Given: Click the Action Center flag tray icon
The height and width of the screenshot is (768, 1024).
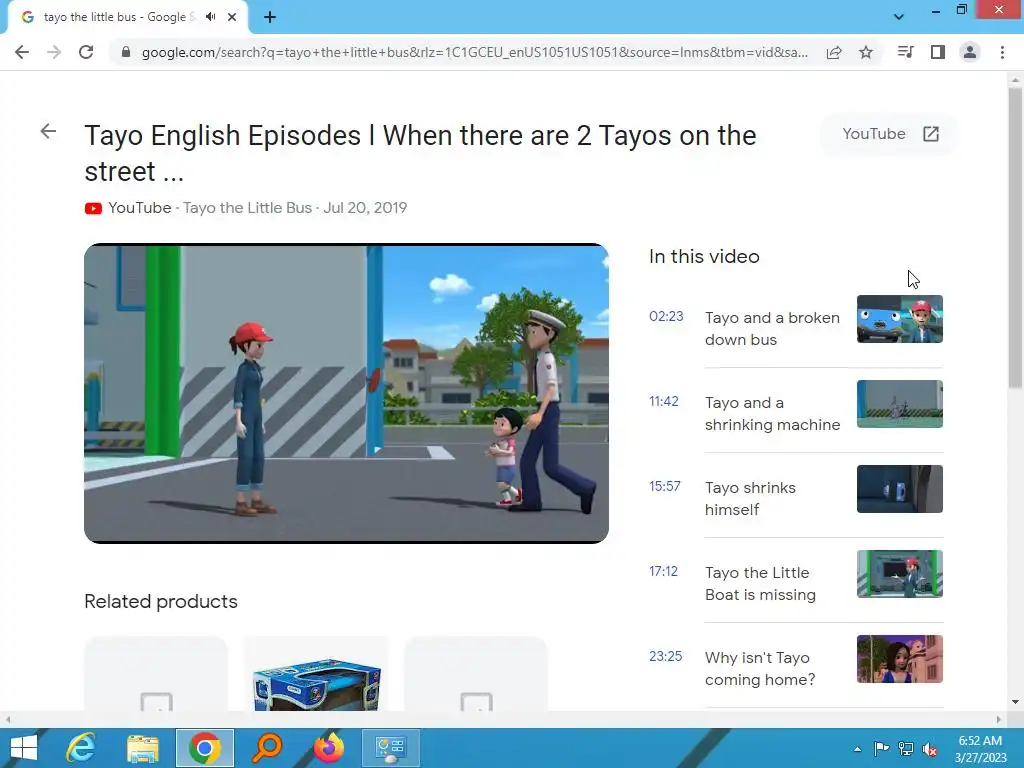Looking at the screenshot, I should point(882,749).
